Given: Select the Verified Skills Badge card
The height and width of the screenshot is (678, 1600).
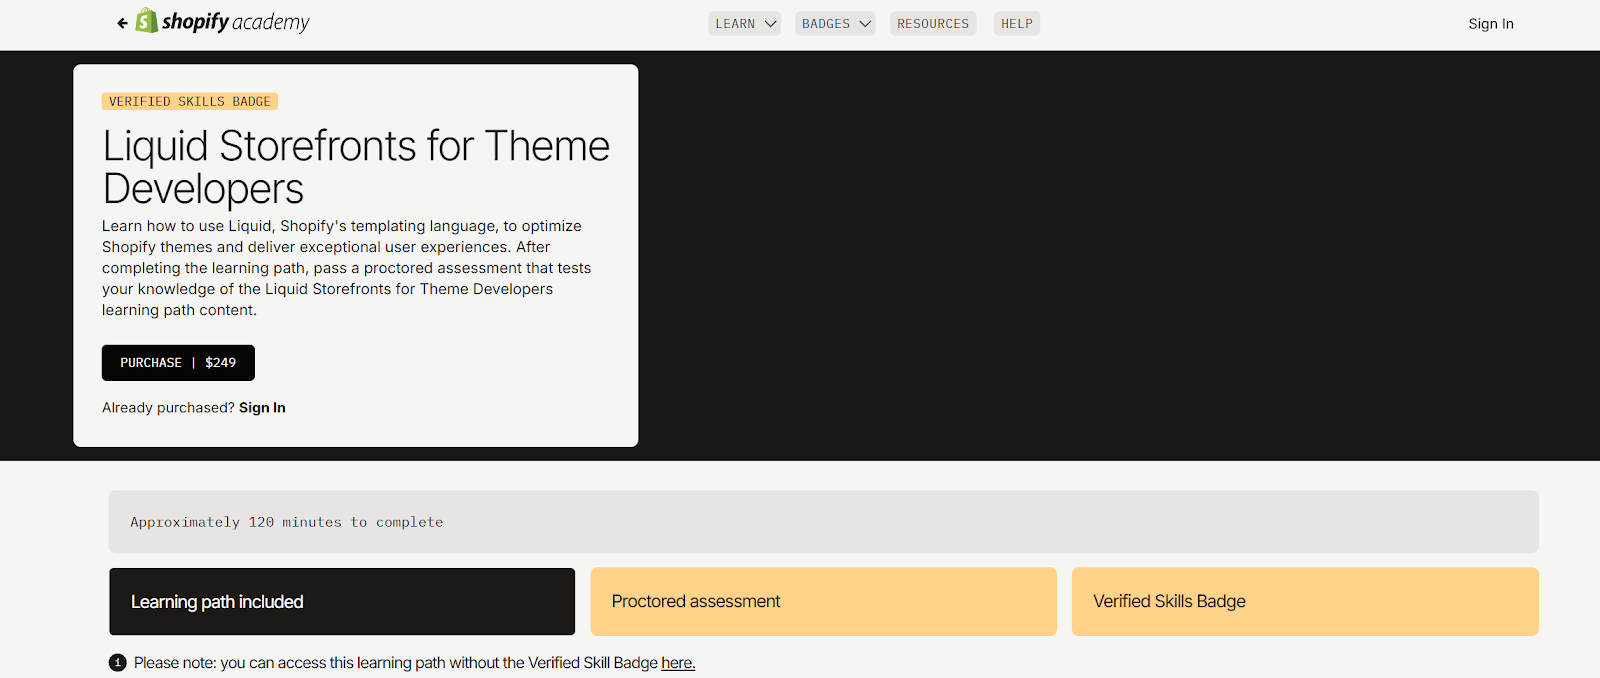Looking at the screenshot, I should pos(1305,602).
